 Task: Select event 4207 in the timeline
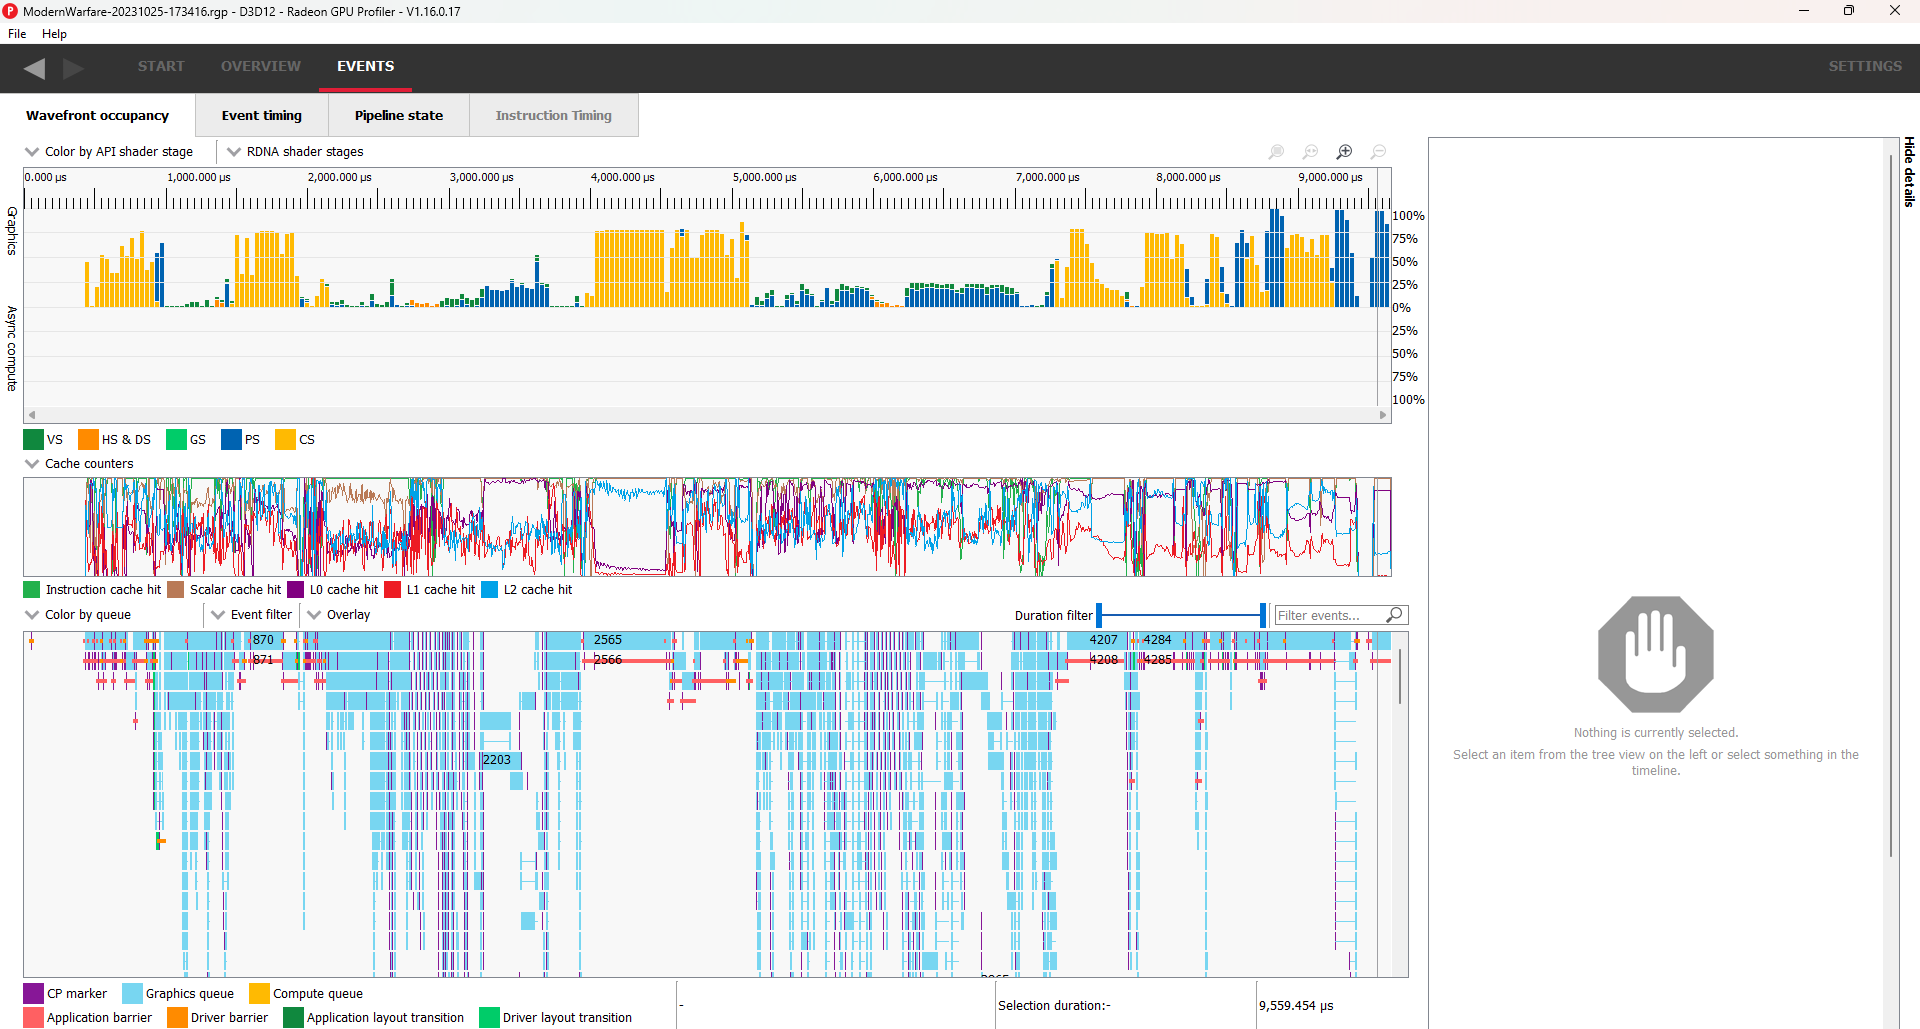click(x=1104, y=640)
